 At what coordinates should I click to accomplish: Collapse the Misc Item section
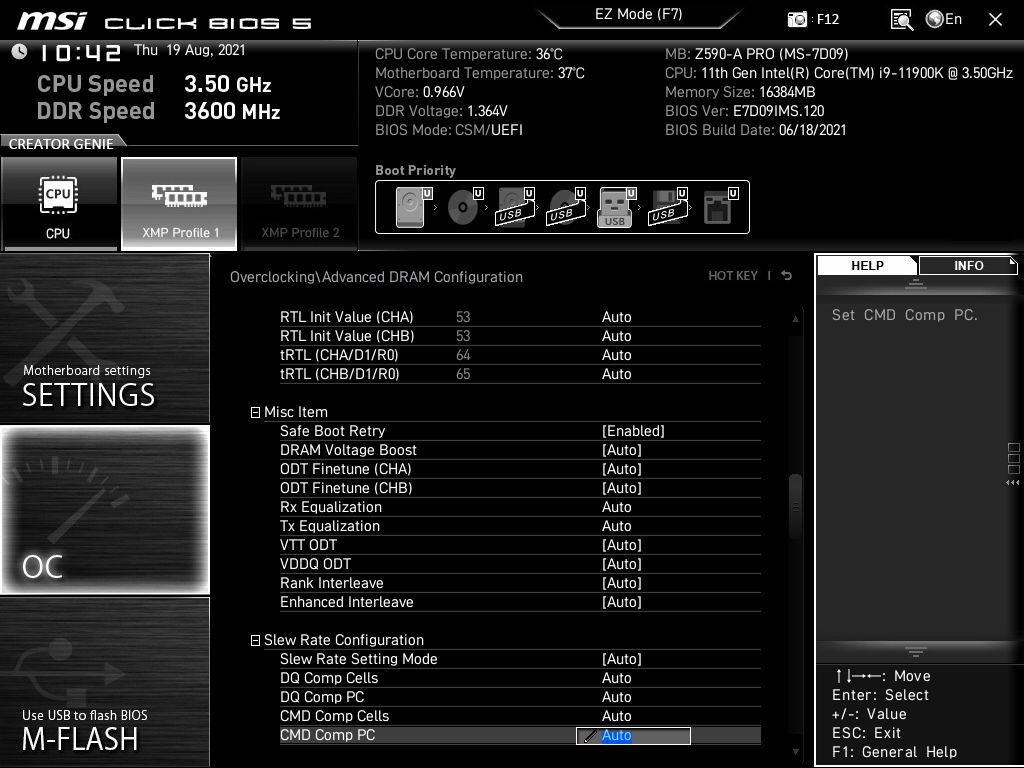255,412
